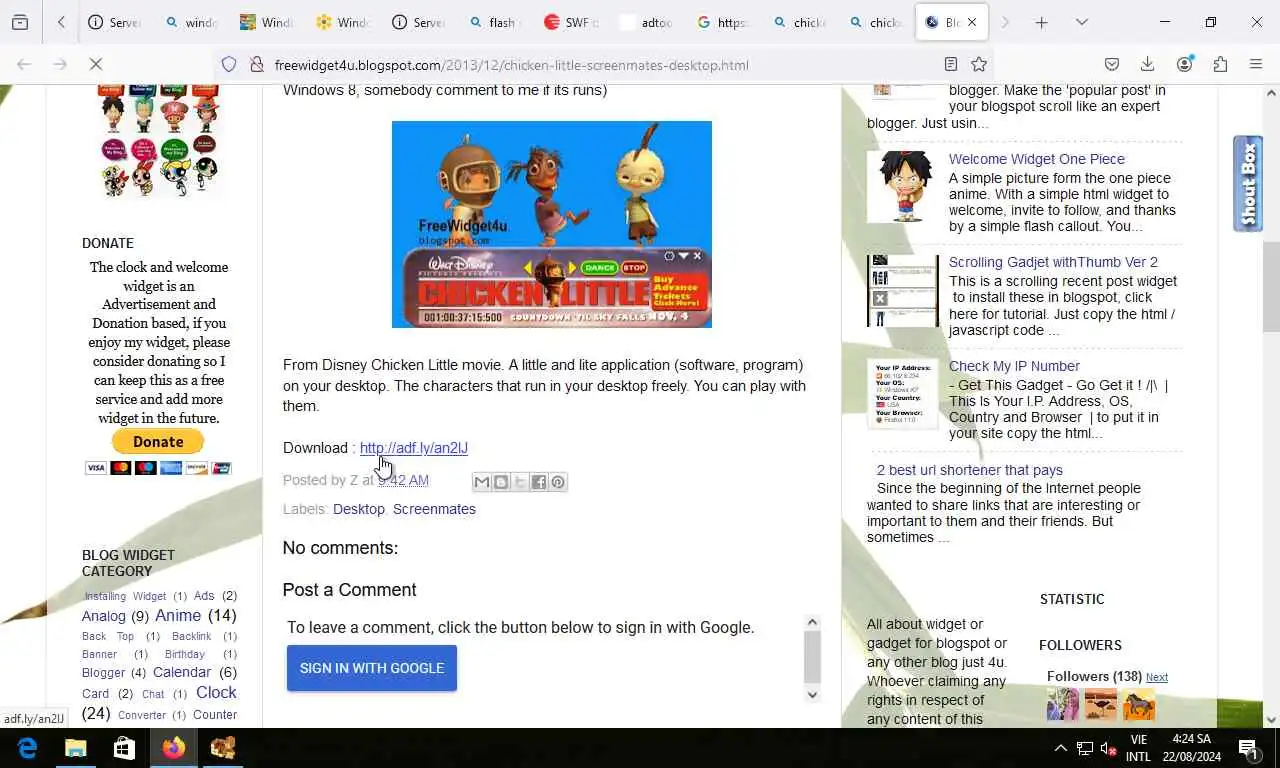Open the Backlink category link
The image size is (1280, 768).
pyautogui.click(x=191, y=636)
